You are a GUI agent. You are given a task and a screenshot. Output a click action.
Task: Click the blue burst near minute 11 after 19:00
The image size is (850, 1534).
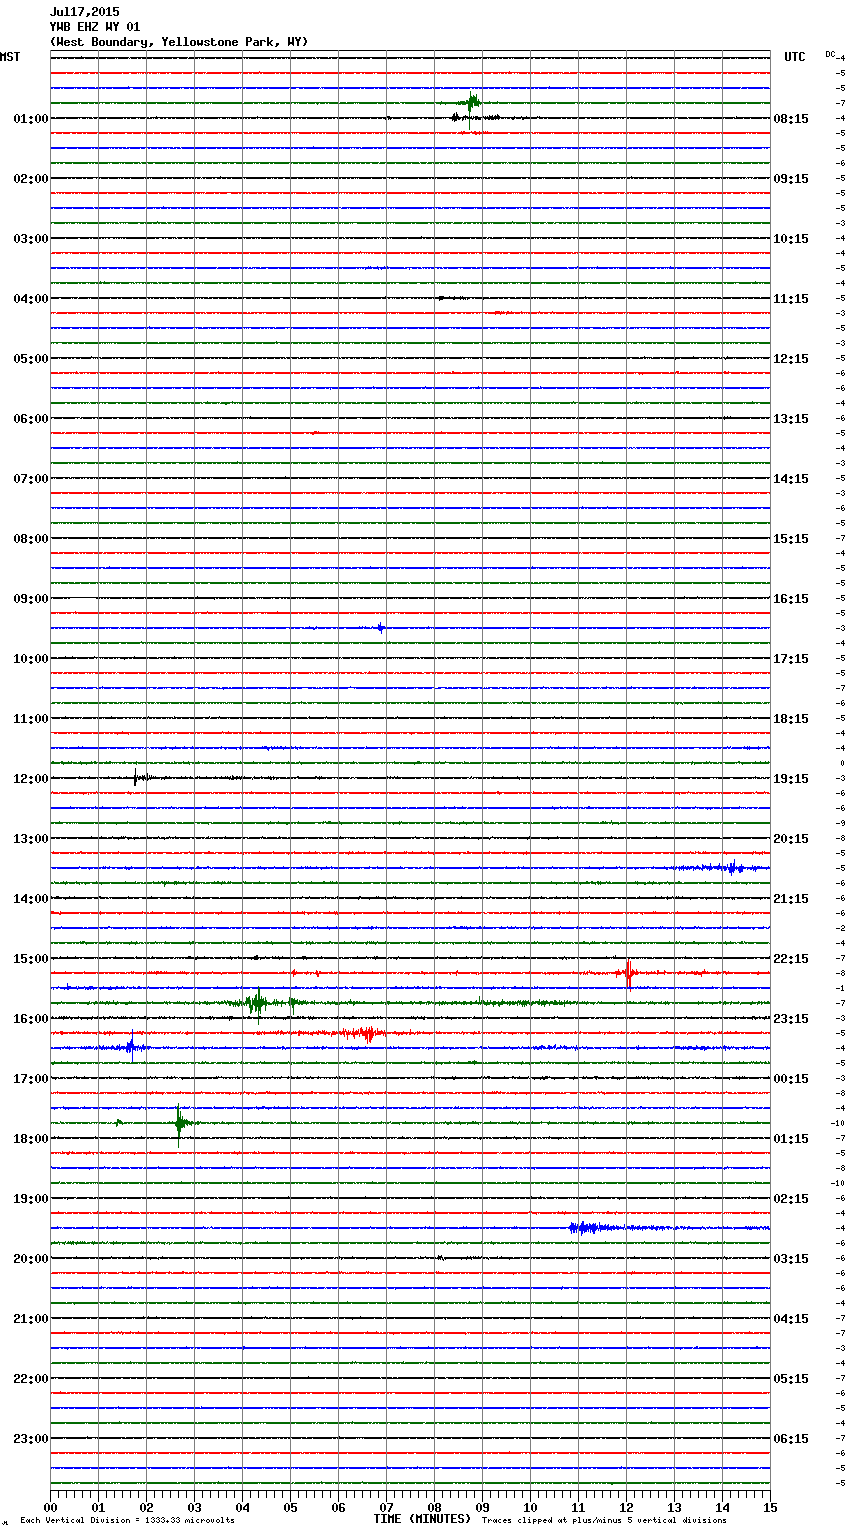[590, 1227]
